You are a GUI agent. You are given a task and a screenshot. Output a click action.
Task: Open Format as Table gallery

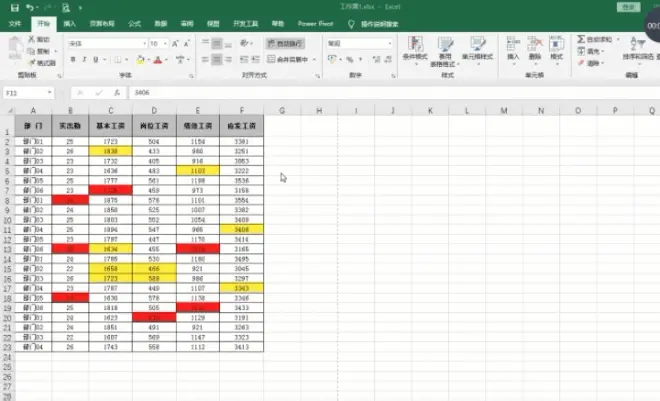pyautogui.click(x=444, y=51)
